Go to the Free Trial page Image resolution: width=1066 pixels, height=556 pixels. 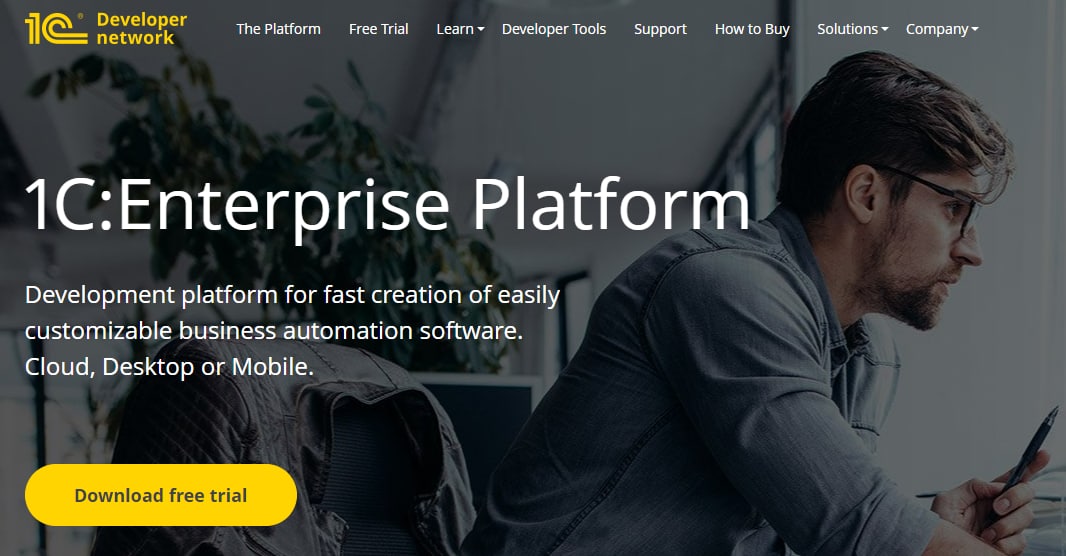point(379,29)
